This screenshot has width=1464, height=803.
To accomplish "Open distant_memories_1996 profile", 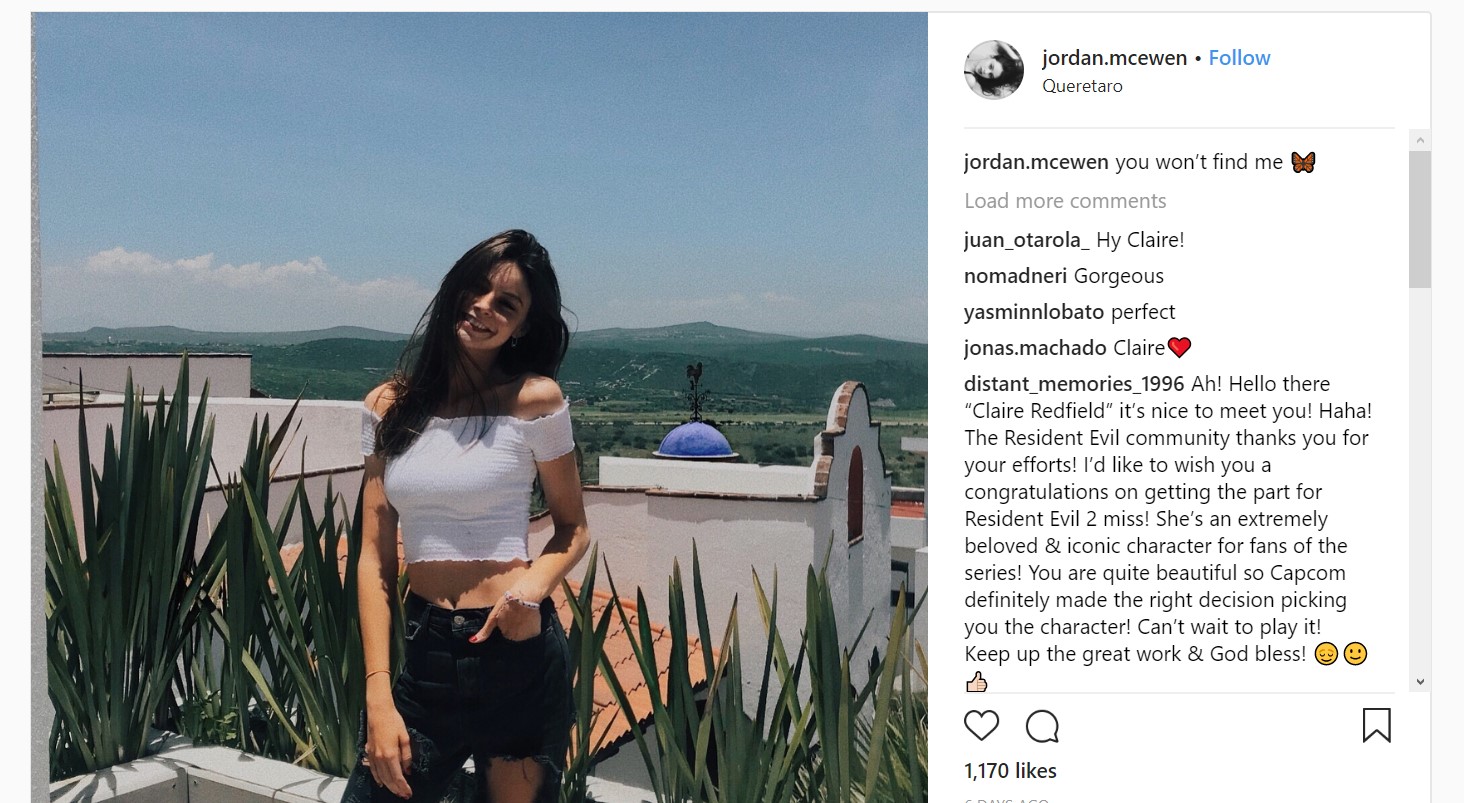I will pos(1074,384).
